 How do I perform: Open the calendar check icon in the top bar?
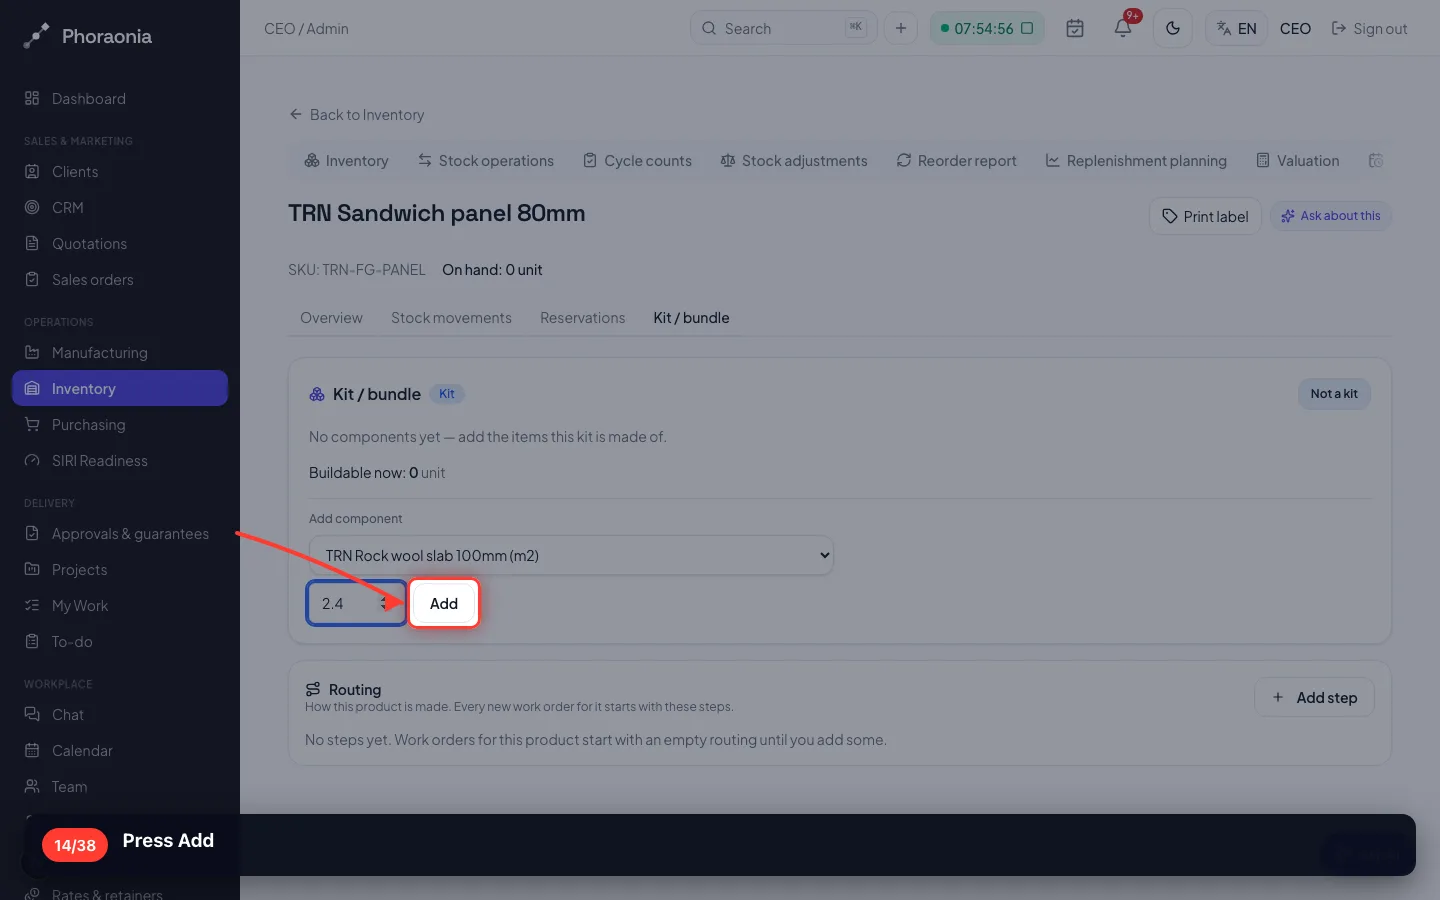(1075, 28)
